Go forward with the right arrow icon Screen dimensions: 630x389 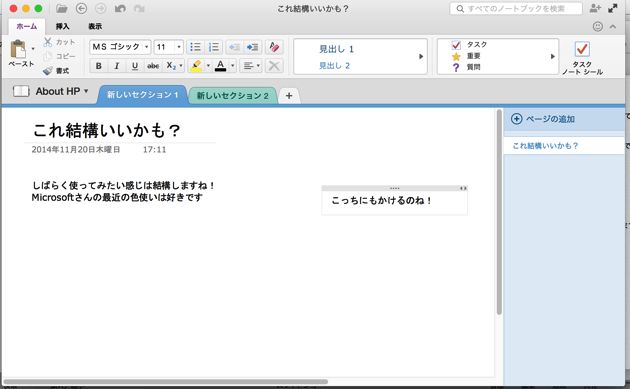[101, 8]
